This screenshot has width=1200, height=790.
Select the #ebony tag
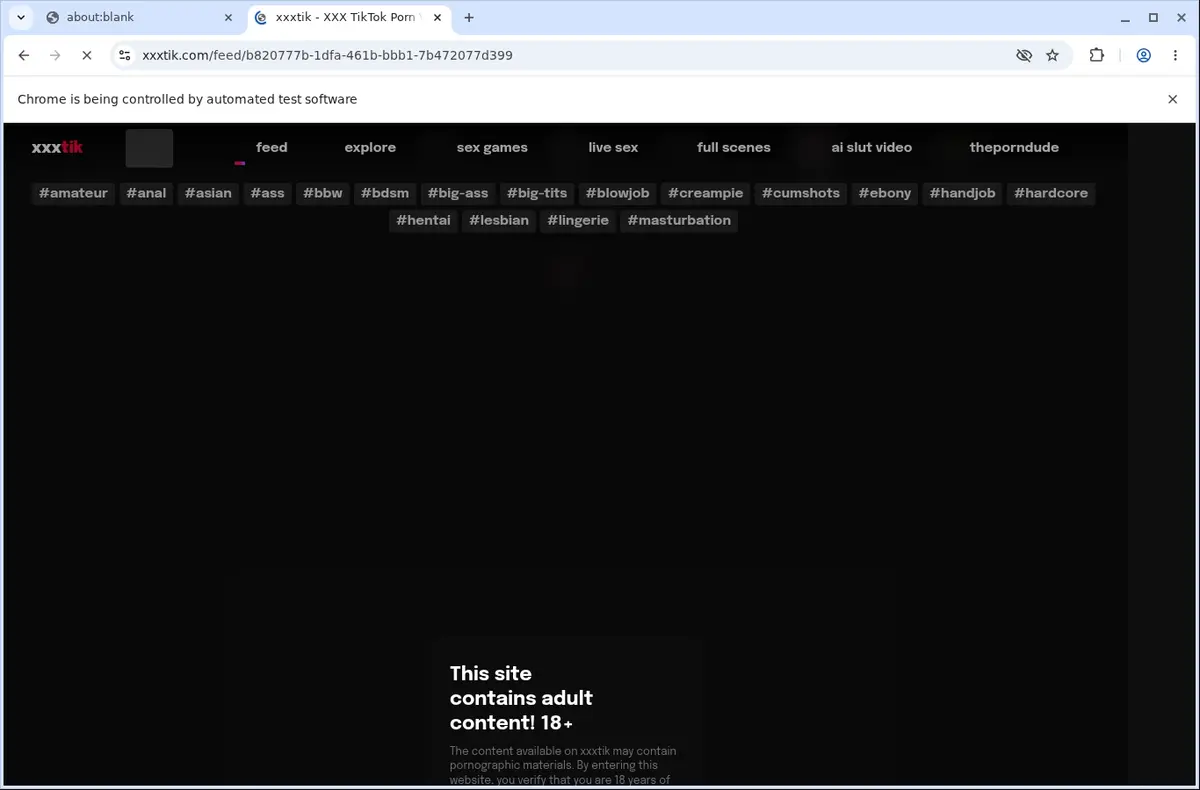885,193
